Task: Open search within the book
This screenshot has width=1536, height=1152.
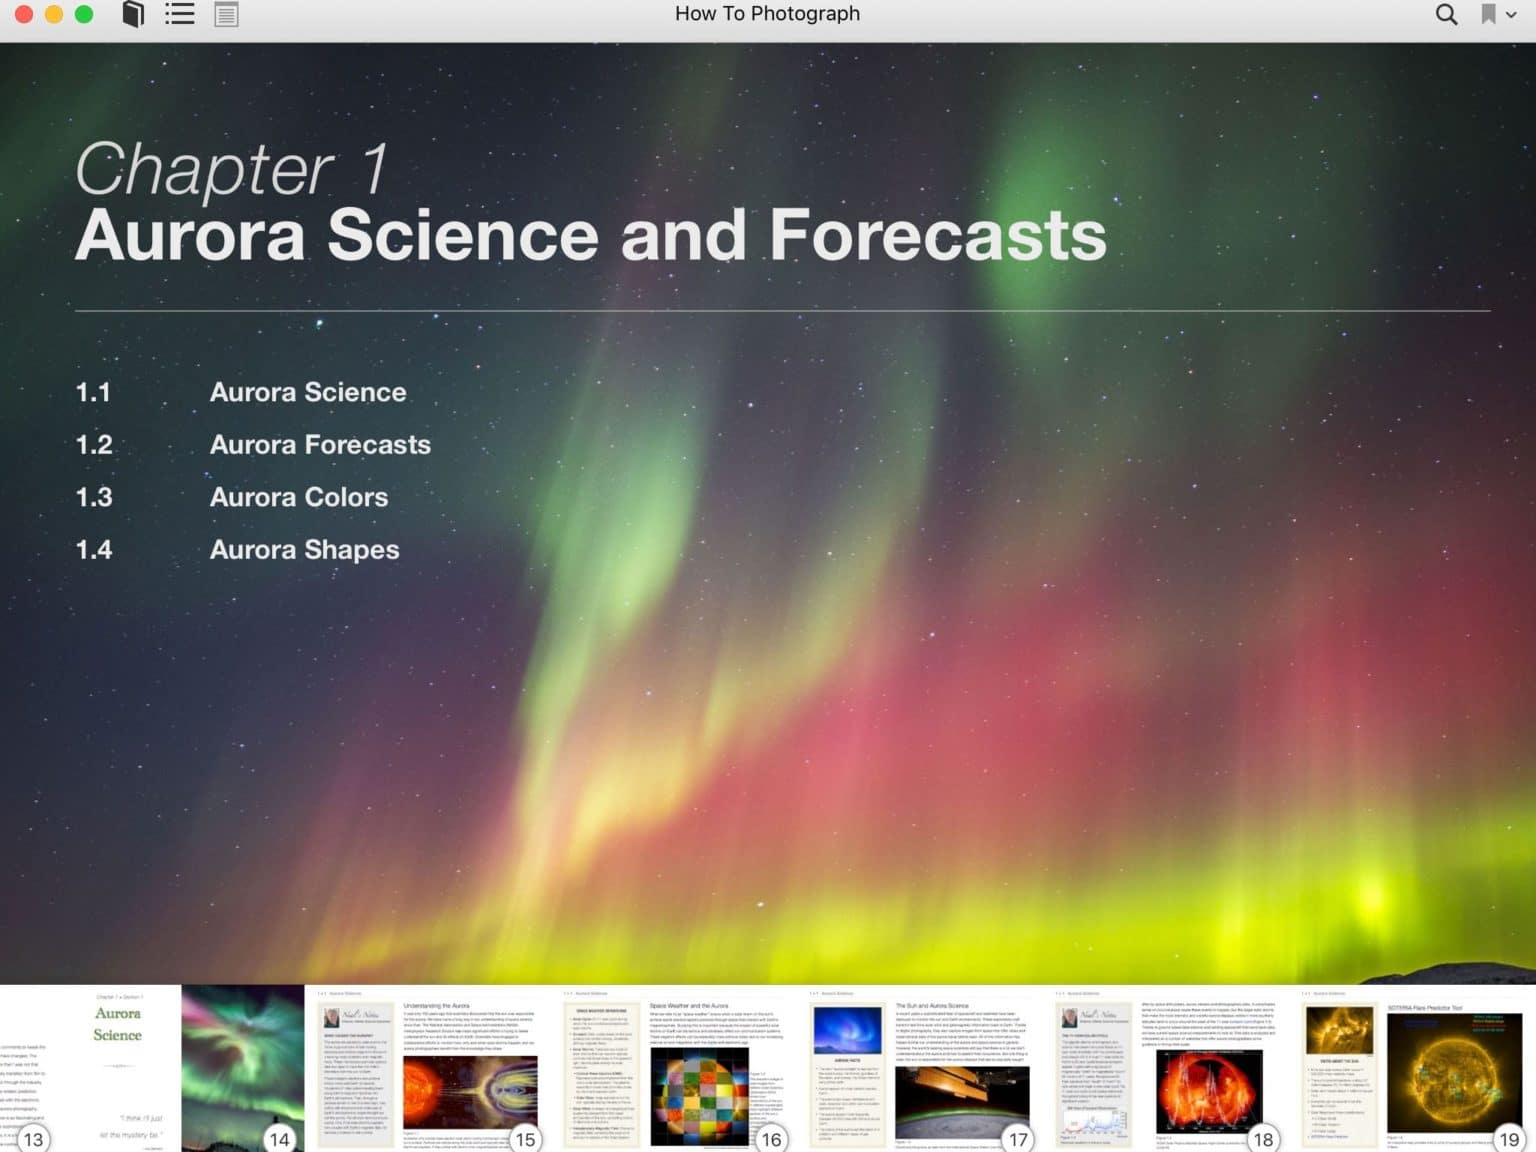Action: pyautogui.click(x=1445, y=15)
